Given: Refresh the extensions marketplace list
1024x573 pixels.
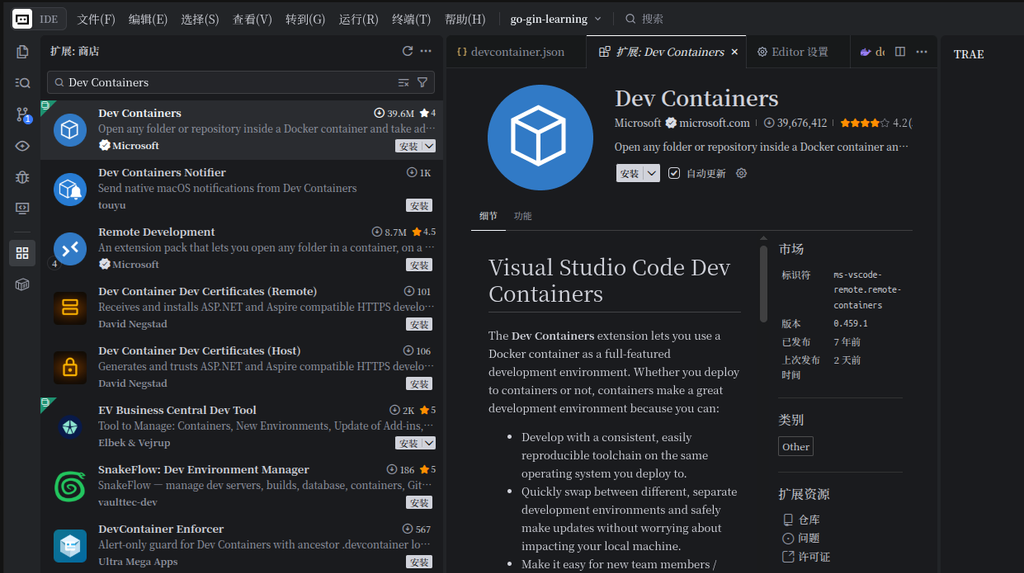Looking at the screenshot, I should [408, 51].
